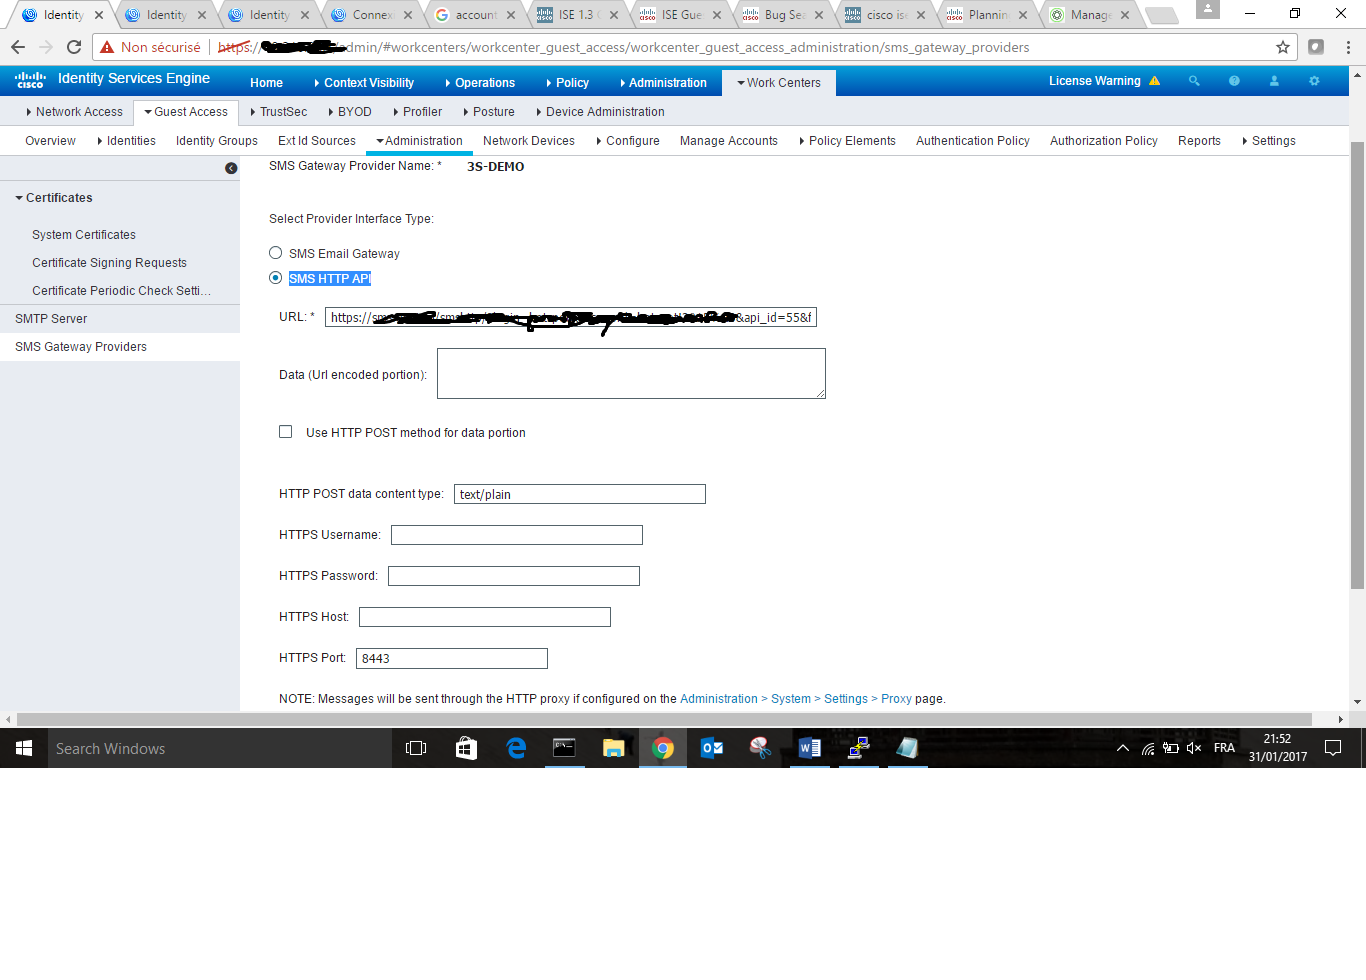Open Word from the taskbar
The width and height of the screenshot is (1366, 980).
(x=810, y=748)
